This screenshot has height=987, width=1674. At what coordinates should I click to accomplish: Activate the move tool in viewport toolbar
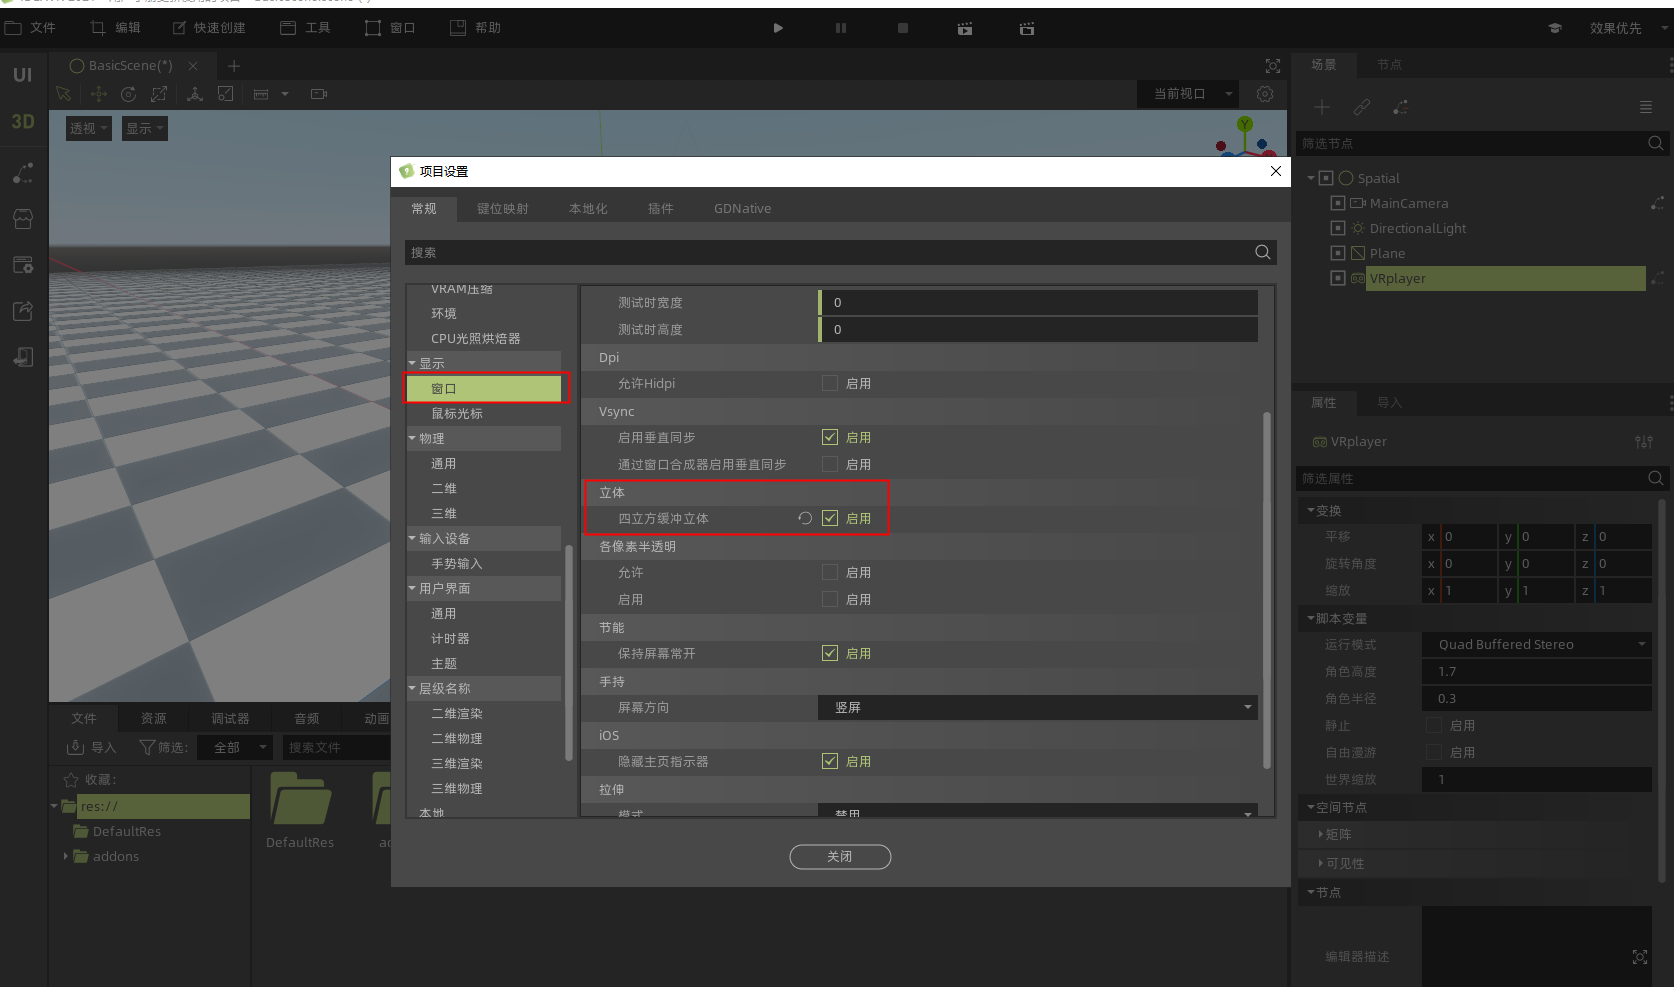[x=99, y=94]
